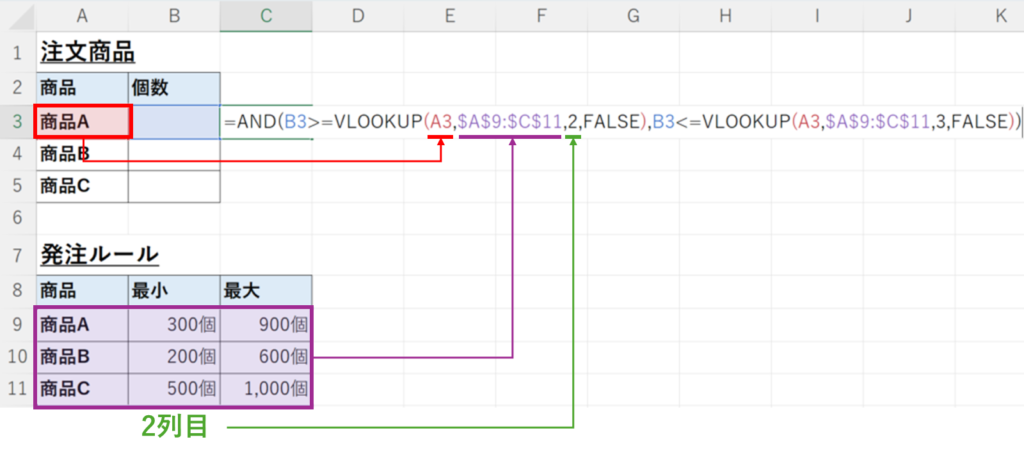Select cell A10 containing 商品B
This screenshot has height=460, width=1024.
(82, 357)
